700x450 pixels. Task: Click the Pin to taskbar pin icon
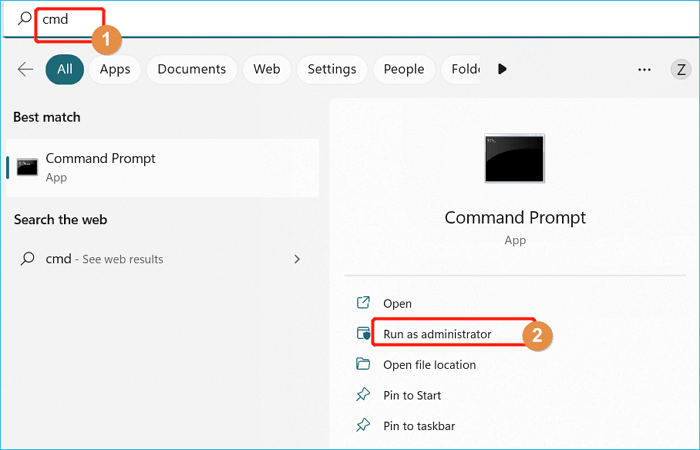tap(363, 426)
